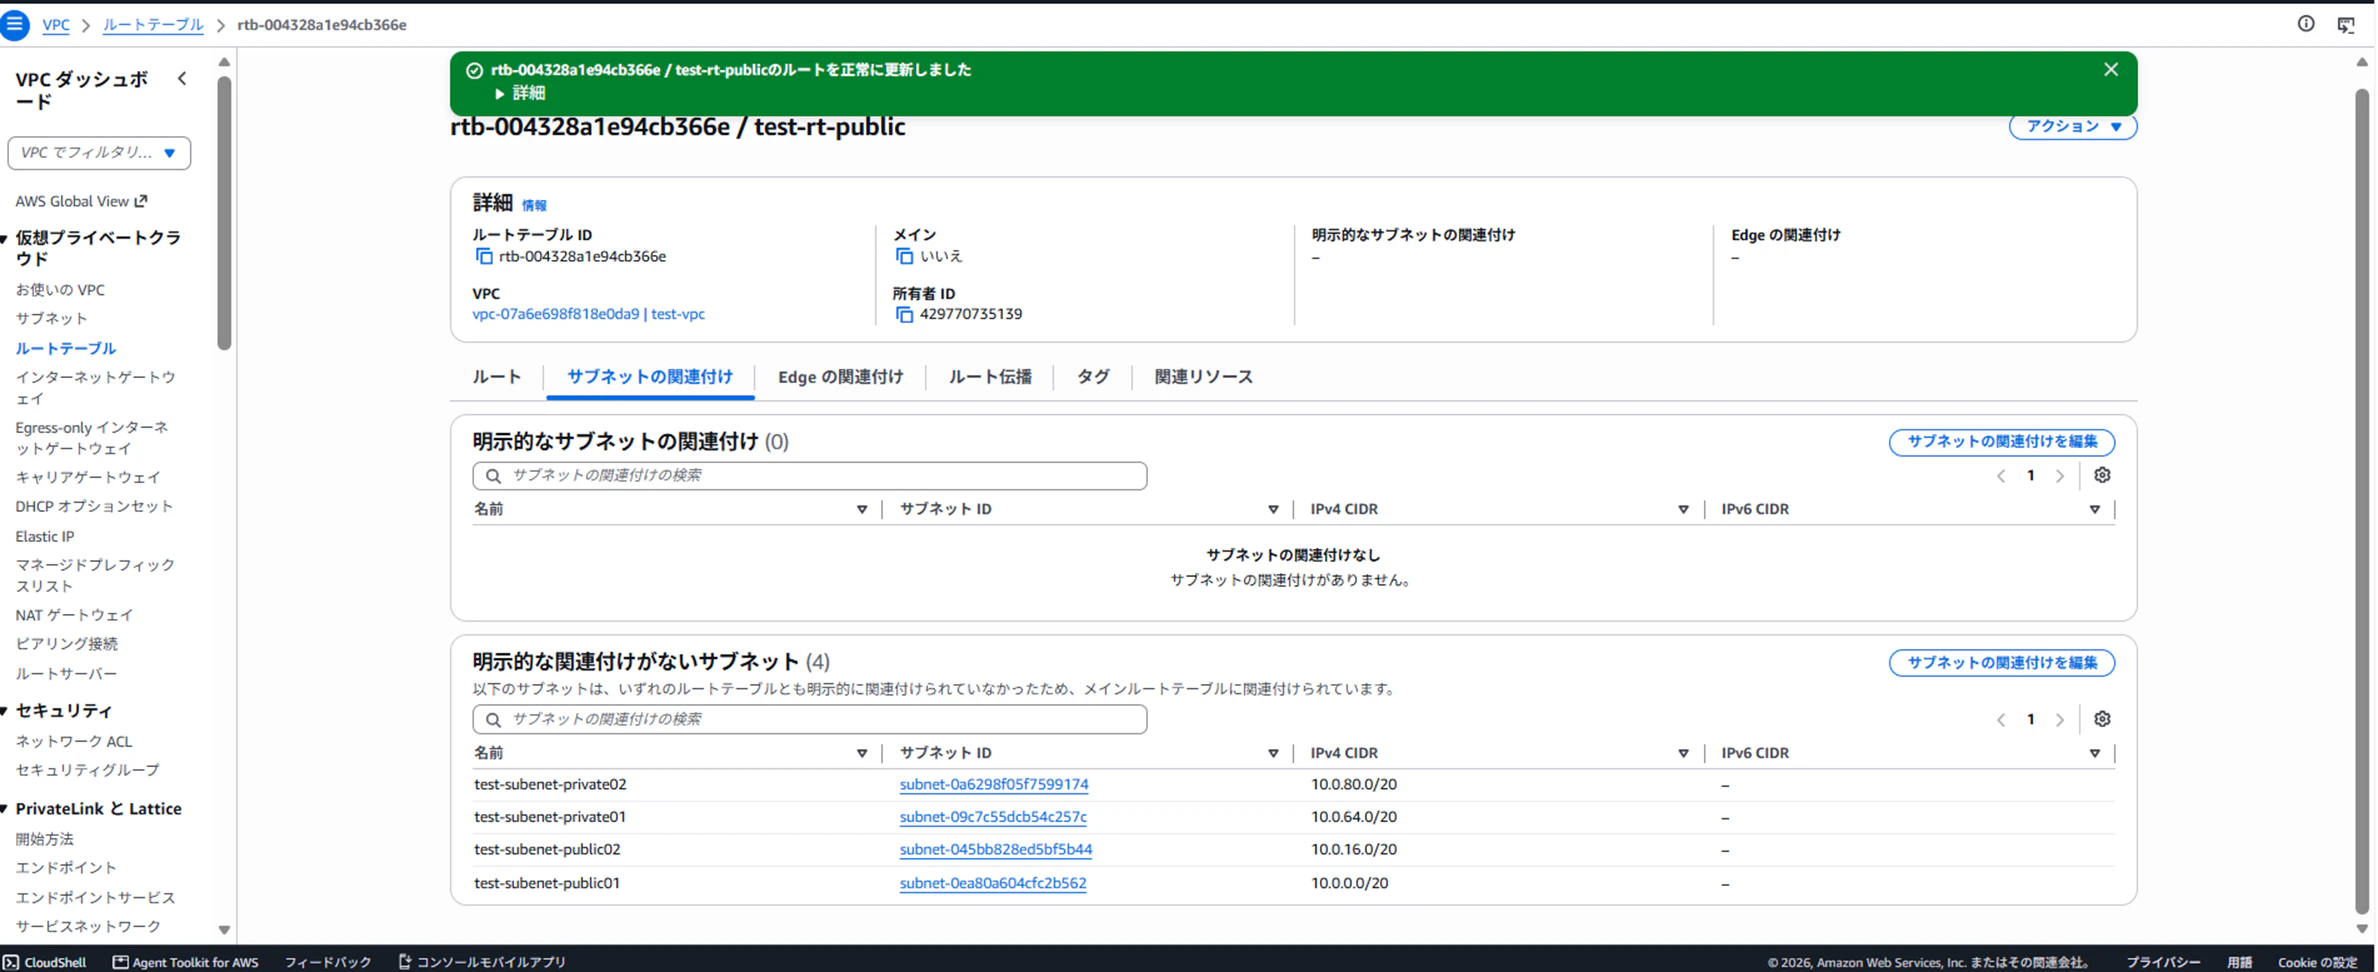The image size is (2378, 972).
Task: Dismiss the green success notification banner
Action: [x=2111, y=69]
